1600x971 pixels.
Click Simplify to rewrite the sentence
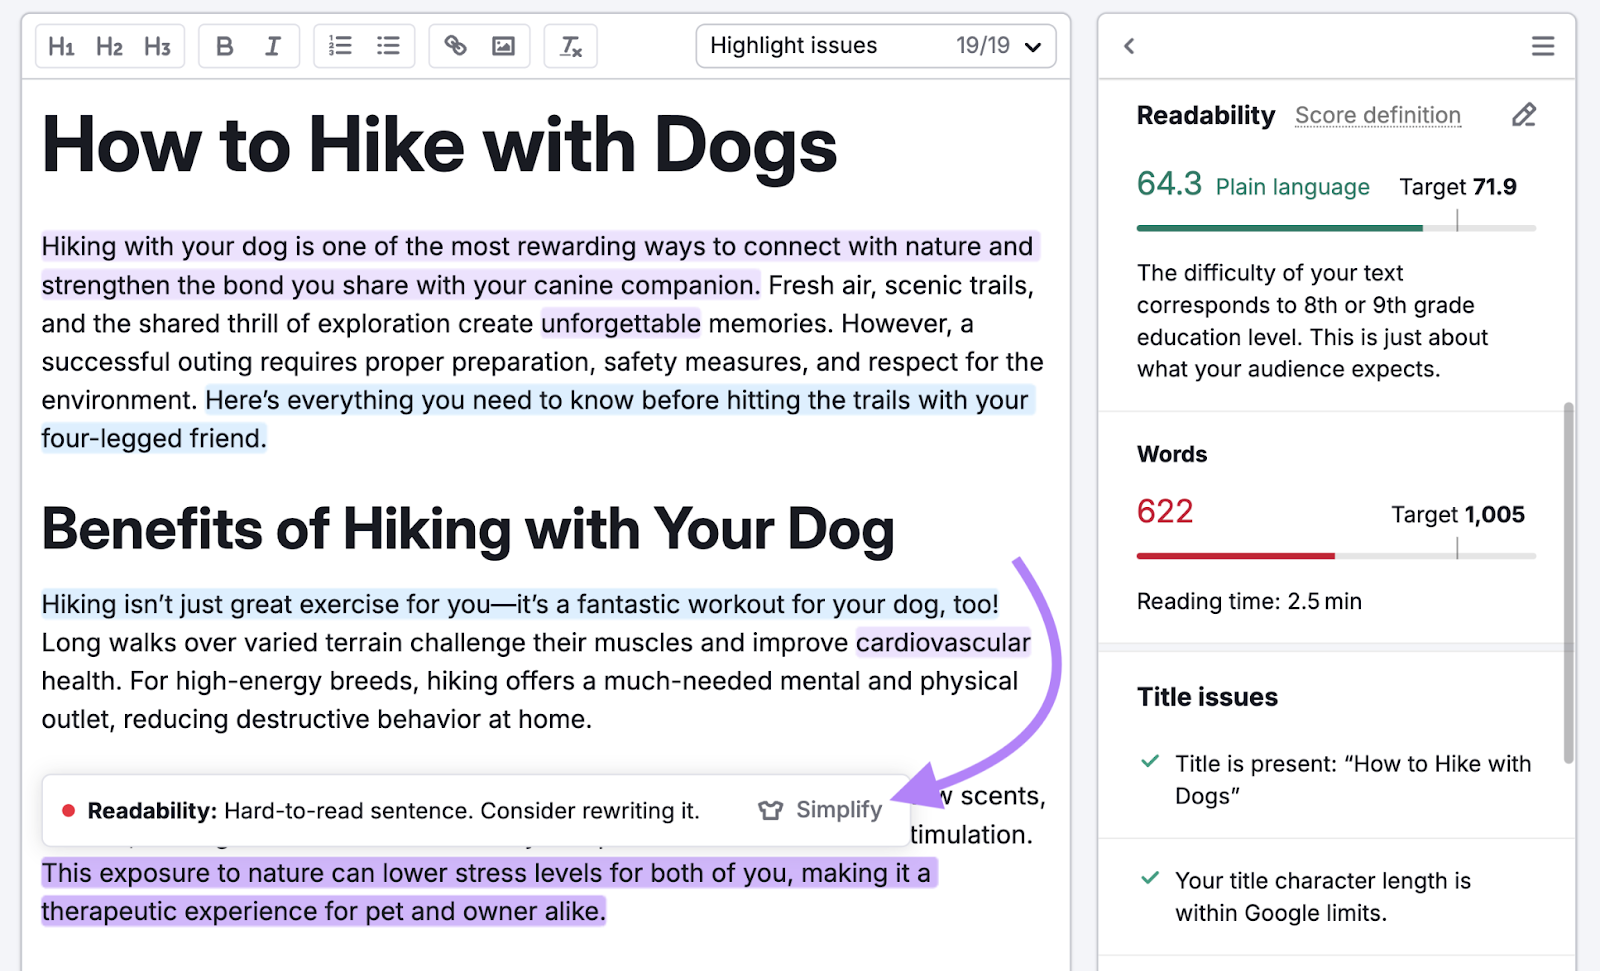838,810
